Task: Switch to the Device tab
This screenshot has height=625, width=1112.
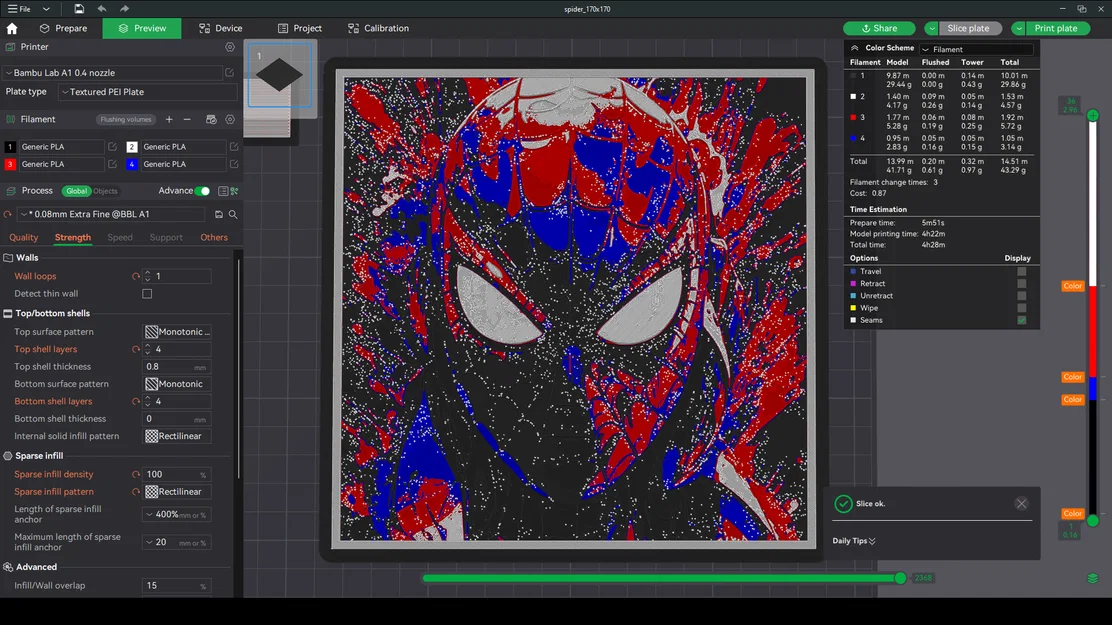Action: tap(220, 28)
